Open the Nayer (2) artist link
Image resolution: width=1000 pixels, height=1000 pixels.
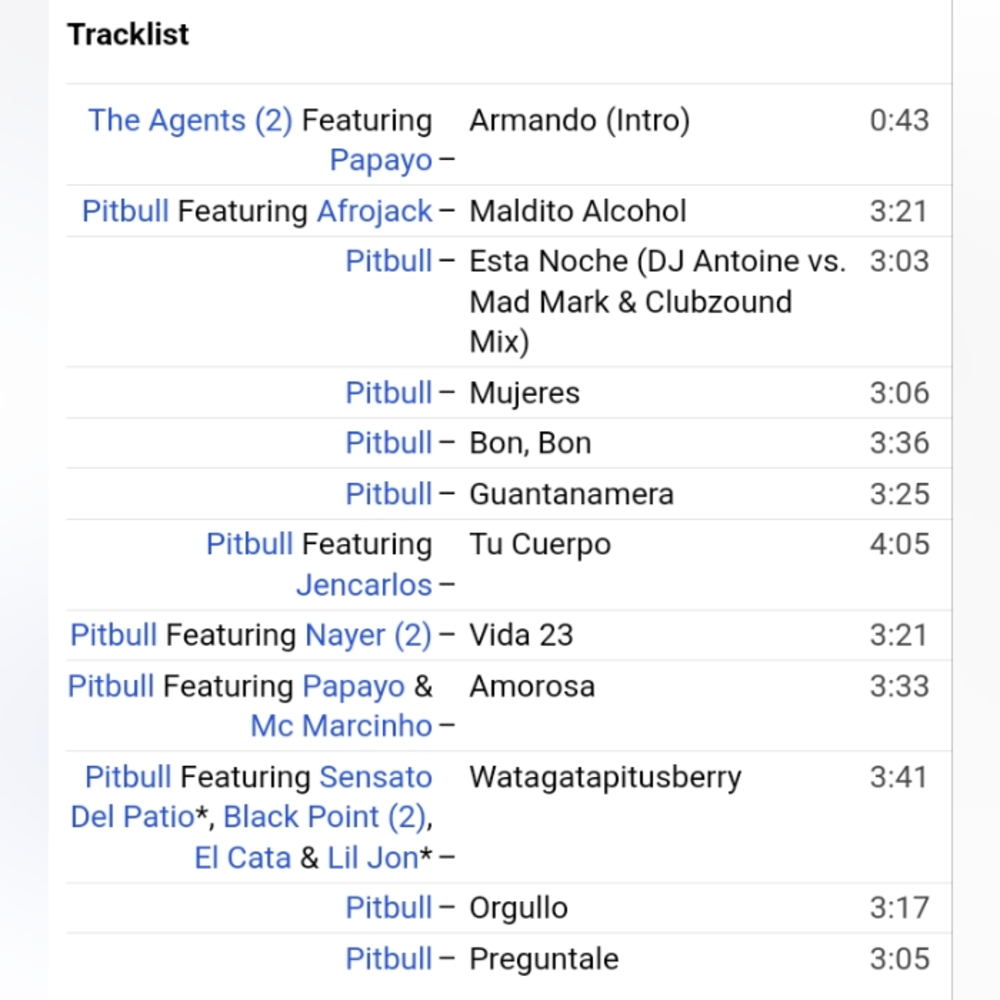(x=369, y=635)
